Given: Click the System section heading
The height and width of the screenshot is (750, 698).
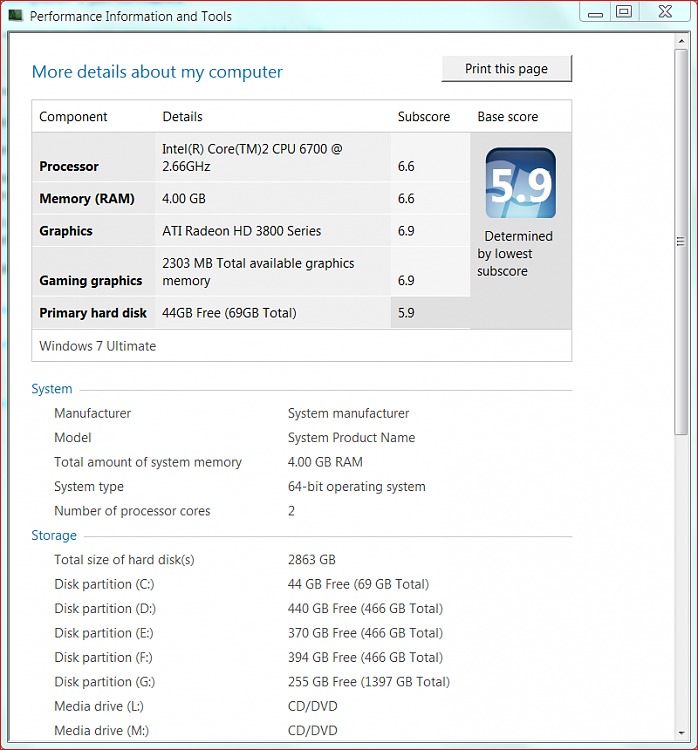Looking at the screenshot, I should coord(52,389).
